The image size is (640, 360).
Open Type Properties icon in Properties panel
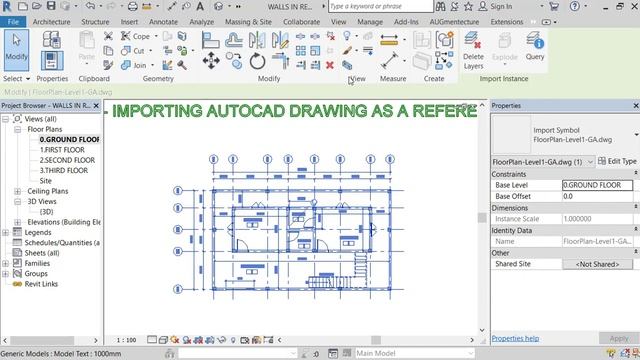tap(52, 40)
